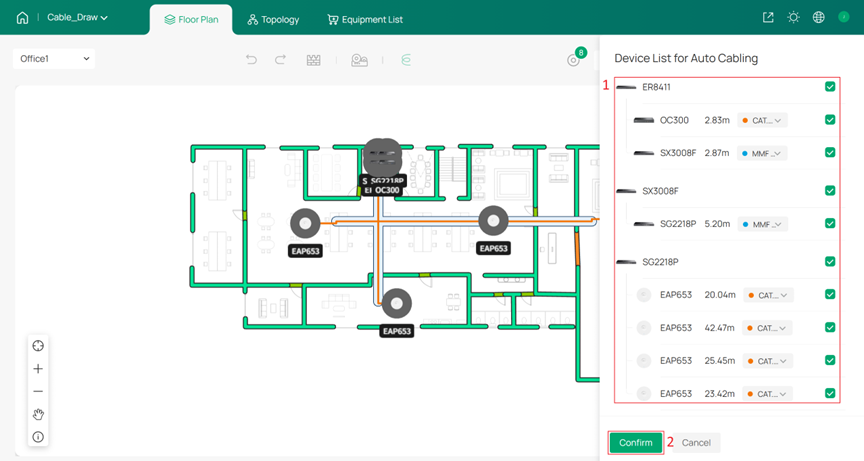Select the pan hand tool
This screenshot has height=461, width=864.
point(38,414)
